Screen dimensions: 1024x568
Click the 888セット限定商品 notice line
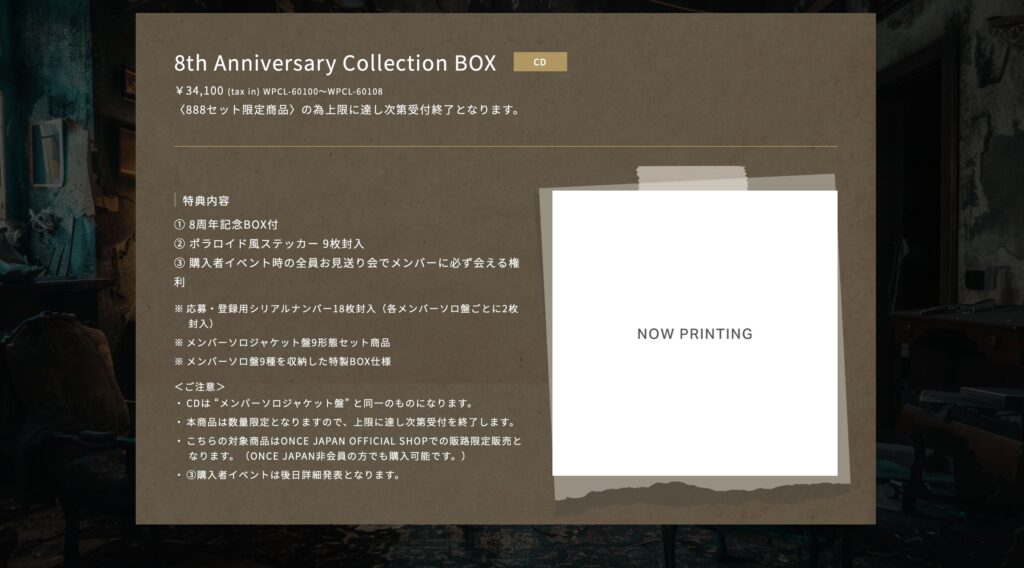tap(349, 110)
